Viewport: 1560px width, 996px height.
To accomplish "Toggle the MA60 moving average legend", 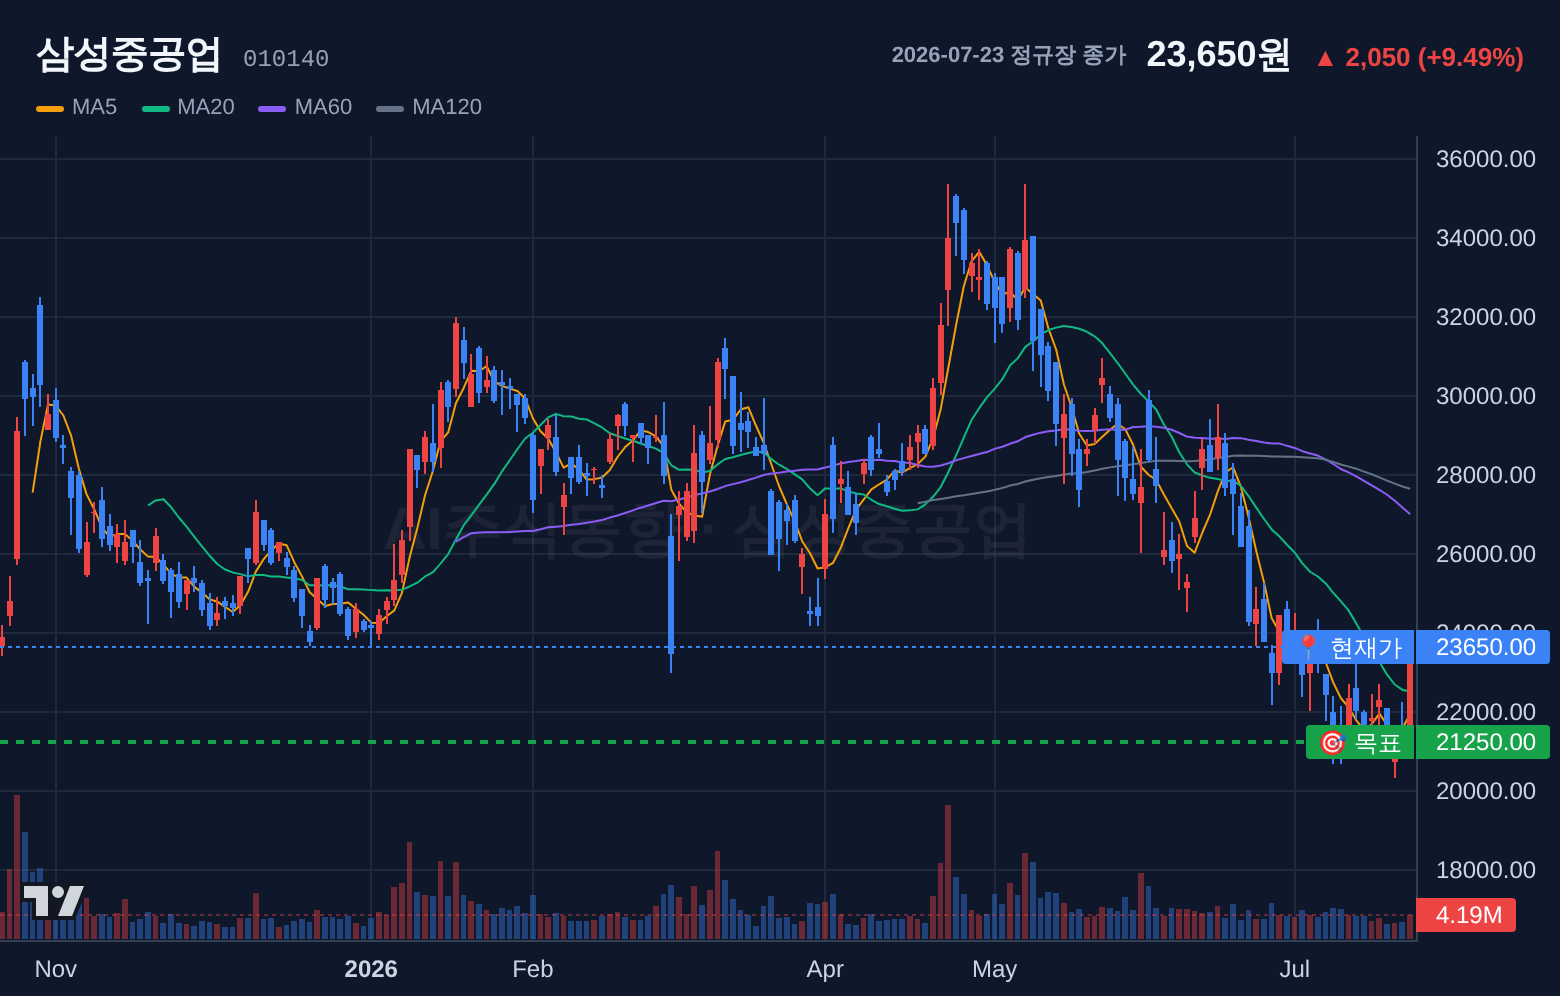I will [305, 107].
